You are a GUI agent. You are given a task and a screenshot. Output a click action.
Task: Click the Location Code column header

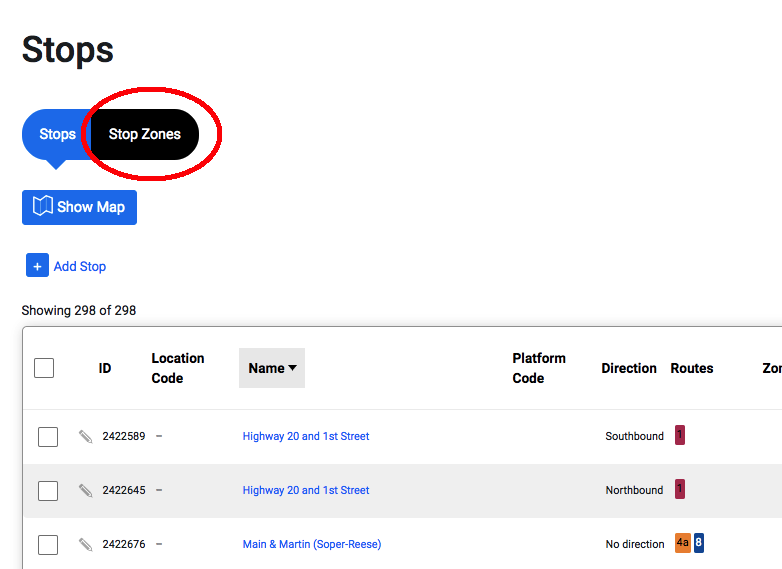pyautogui.click(x=178, y=368)
